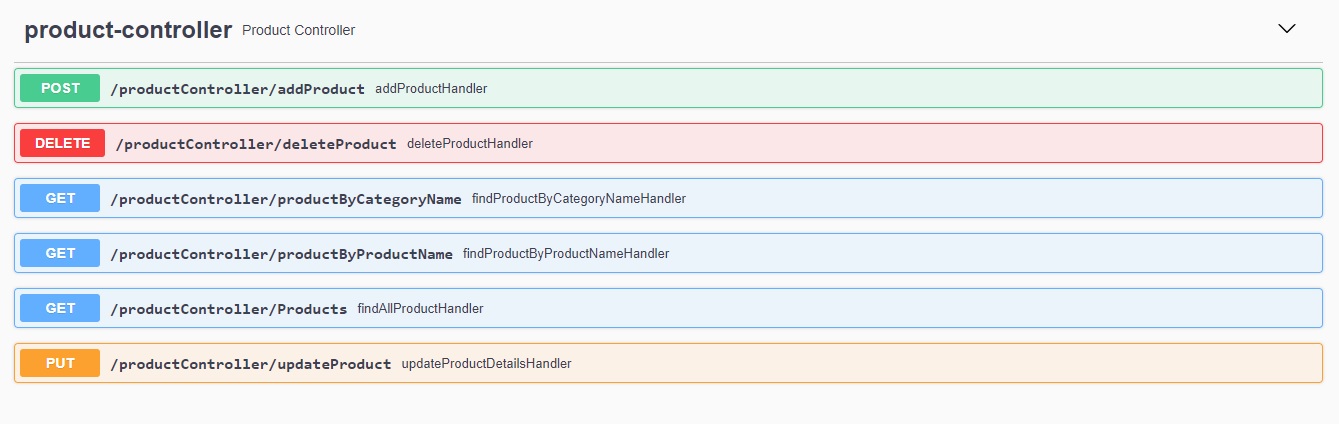1339x424 pixels.
Task: Open the /productController/addProduct endpoint path
Action: point(238,89)
